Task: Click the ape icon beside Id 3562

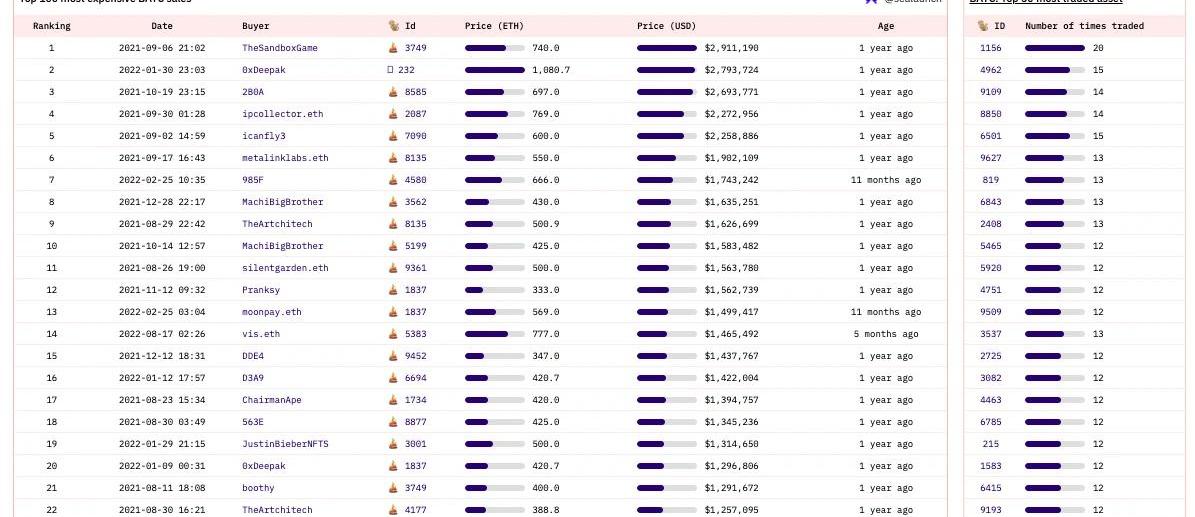Action: (393, 203)
